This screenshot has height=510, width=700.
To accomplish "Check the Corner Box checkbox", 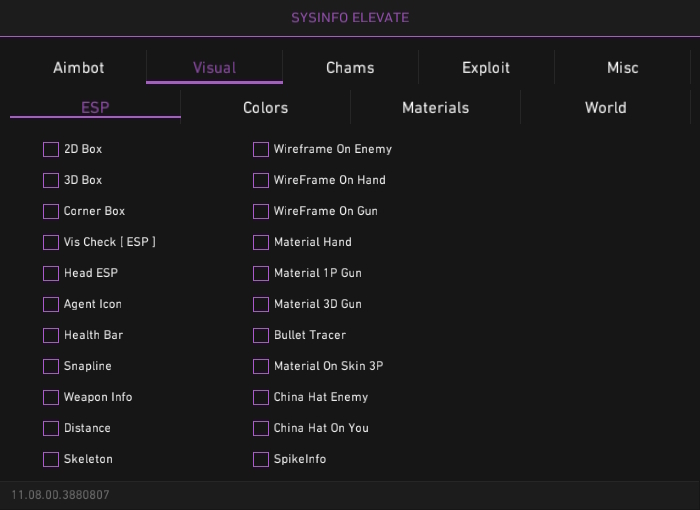I will click(51, 211).
